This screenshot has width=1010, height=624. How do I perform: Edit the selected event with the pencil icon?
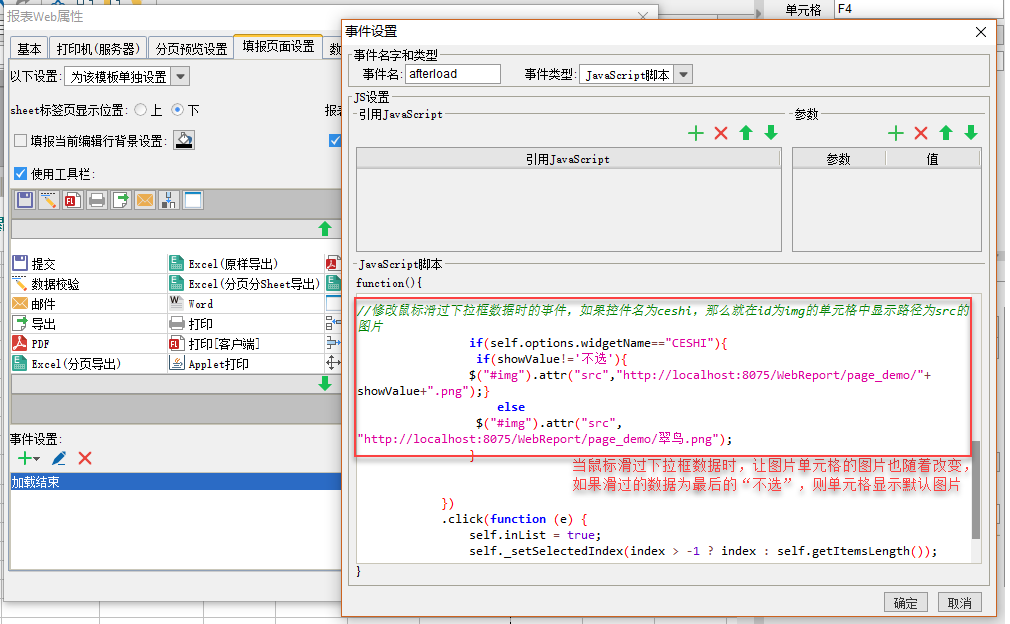click(59, 458)
